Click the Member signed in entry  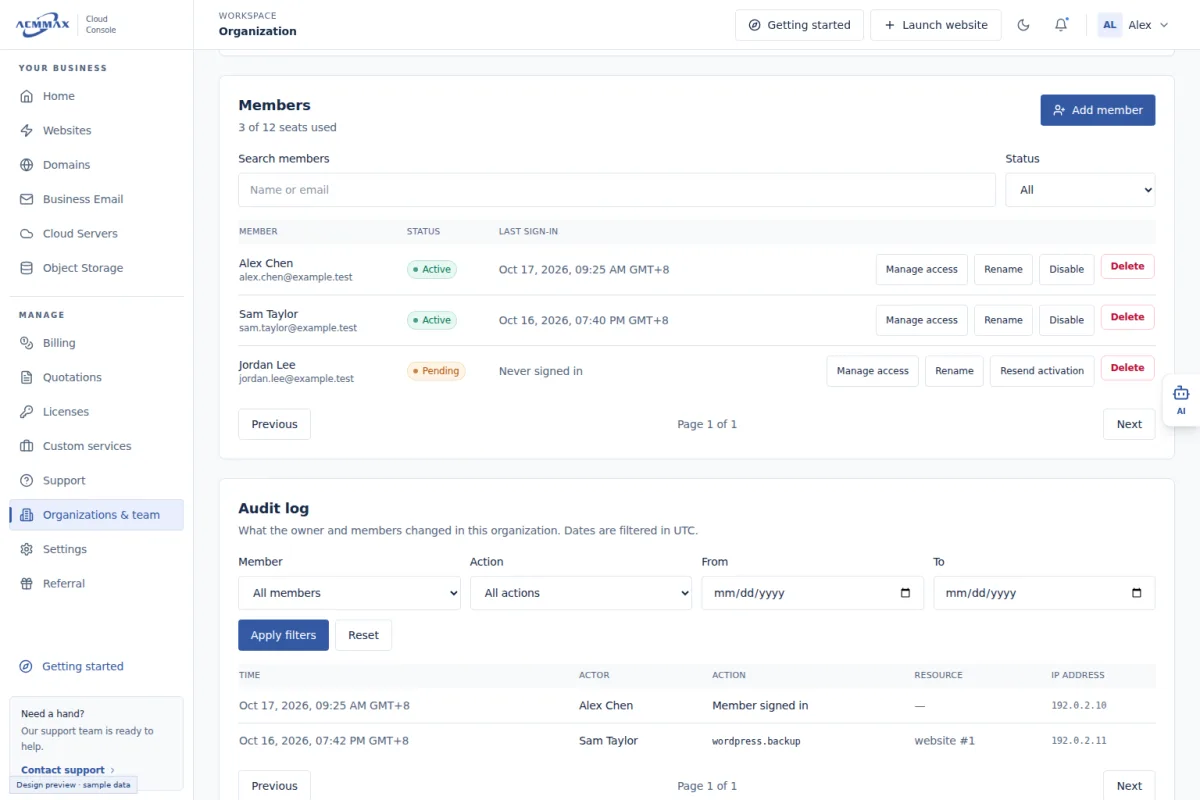point(760,706)
